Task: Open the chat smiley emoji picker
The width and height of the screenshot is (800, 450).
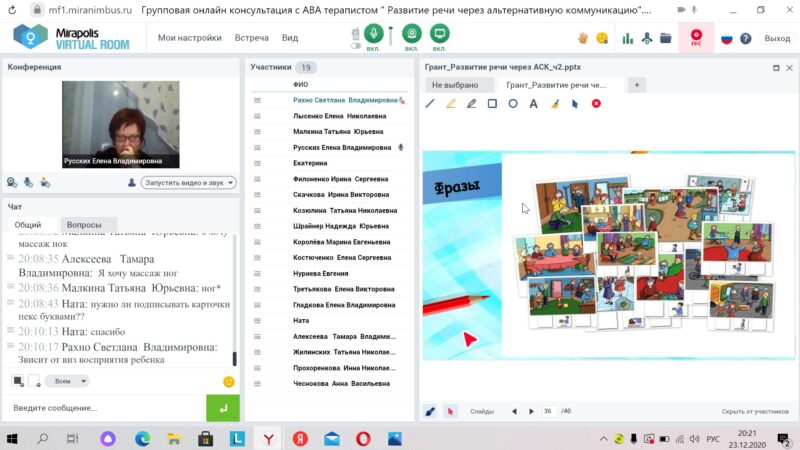Action: [229, 382]
